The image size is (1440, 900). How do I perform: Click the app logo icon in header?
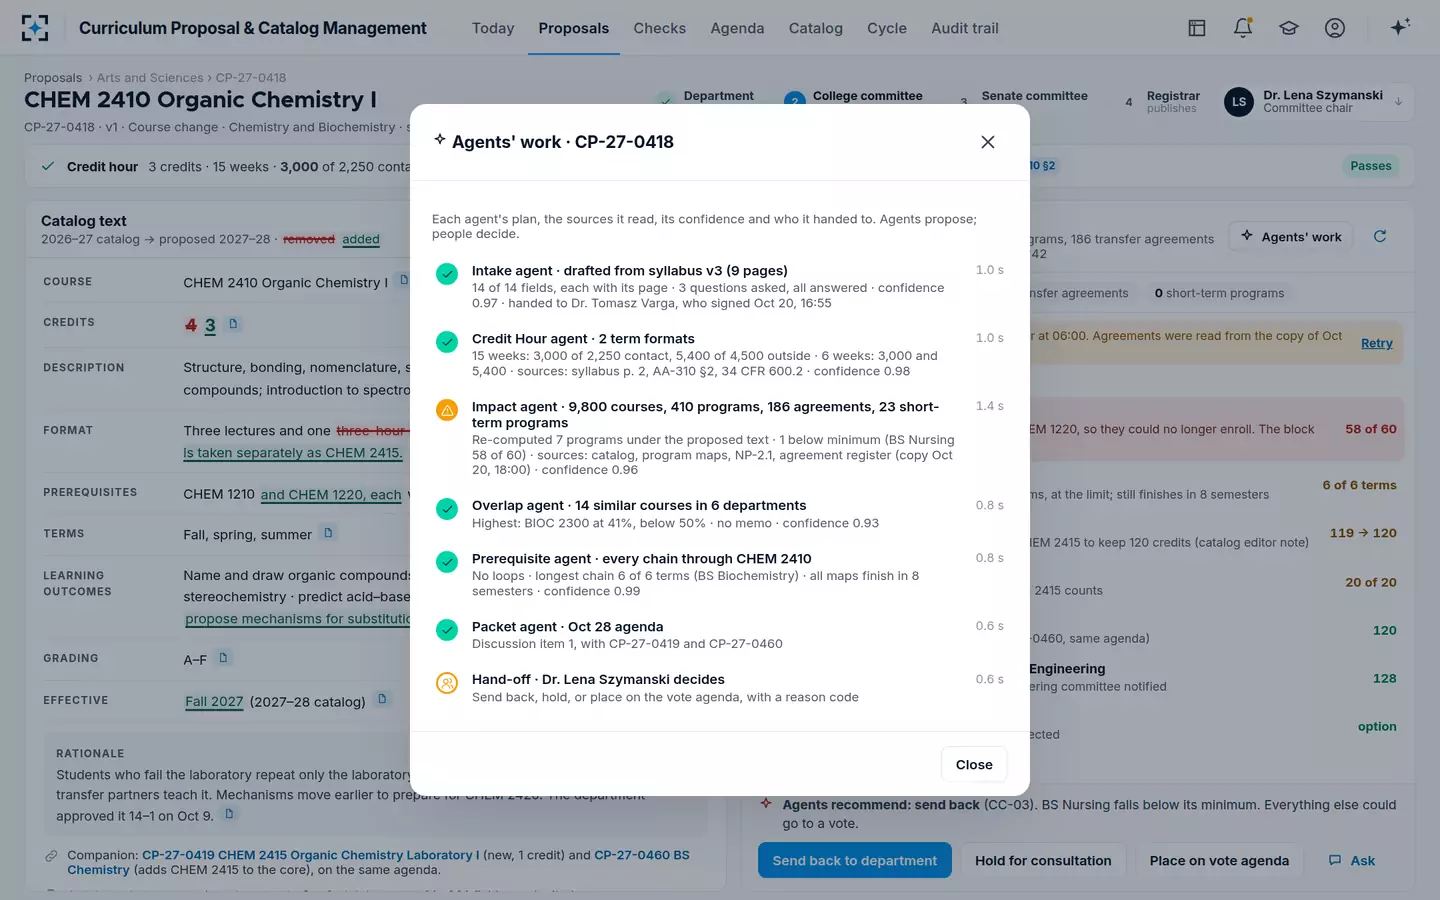tap(35, 28)
